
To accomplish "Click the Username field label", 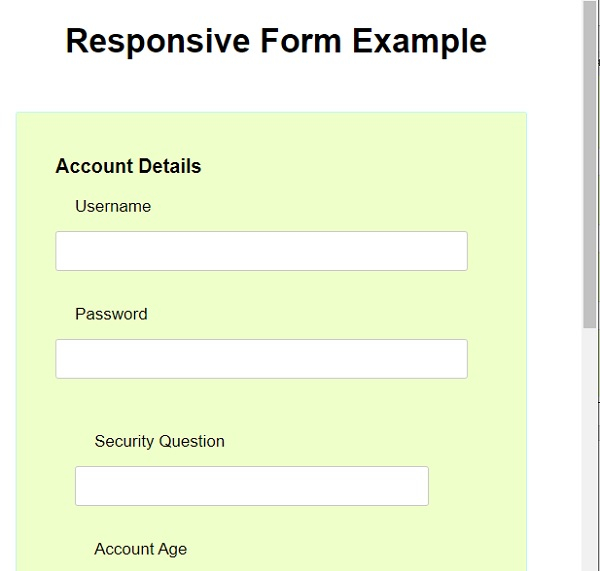I will [113, 207].
